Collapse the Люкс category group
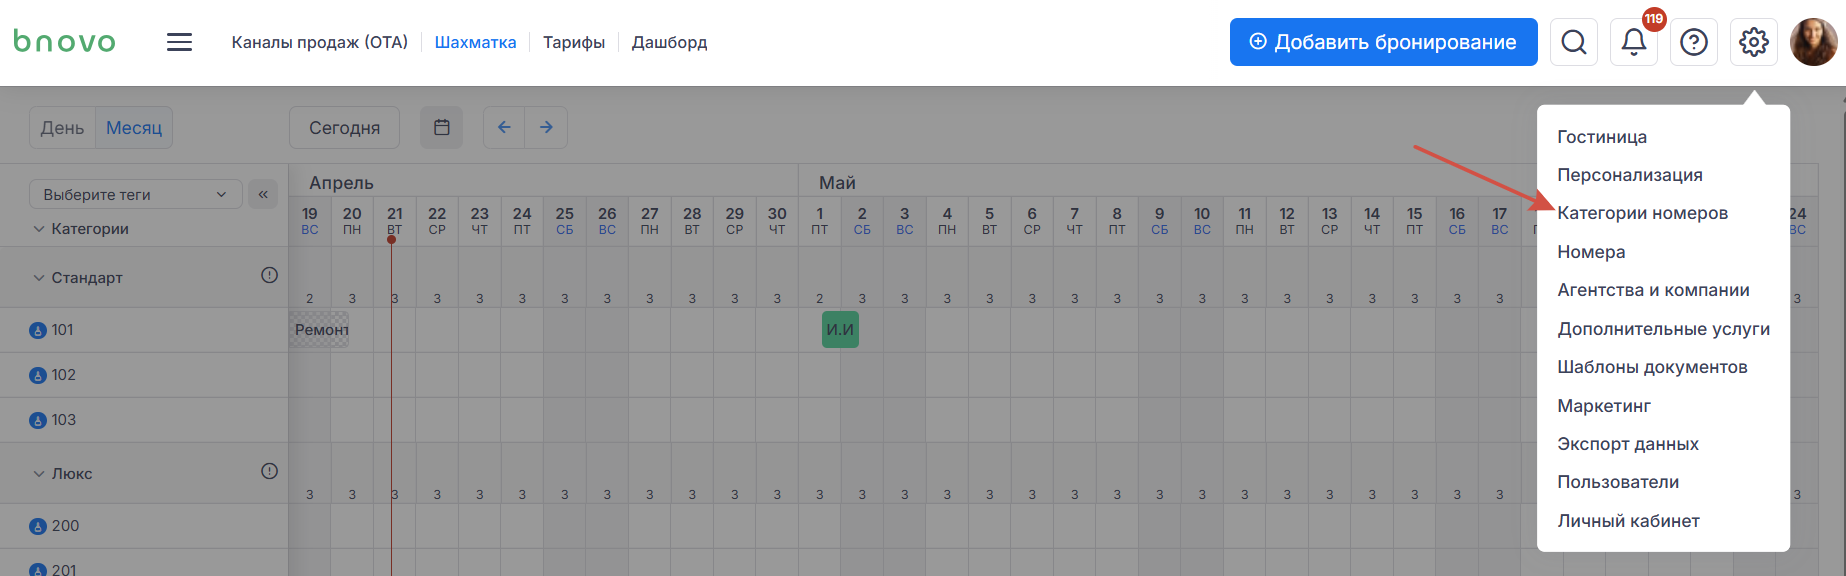This screenshot has height=576, width=1846. pos(39,474)
